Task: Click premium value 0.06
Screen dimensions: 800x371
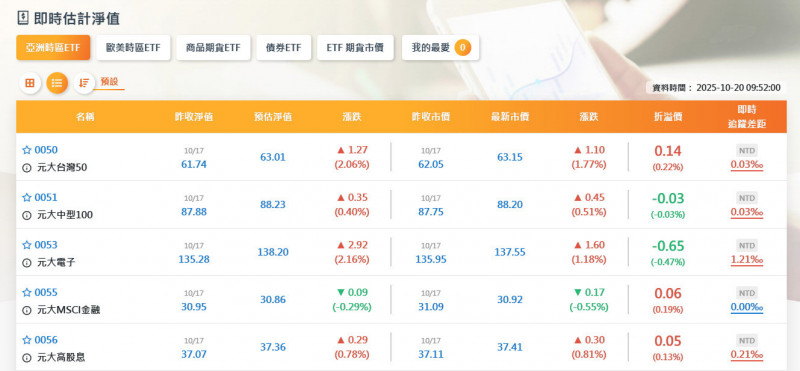Action: tap(668, 293)
